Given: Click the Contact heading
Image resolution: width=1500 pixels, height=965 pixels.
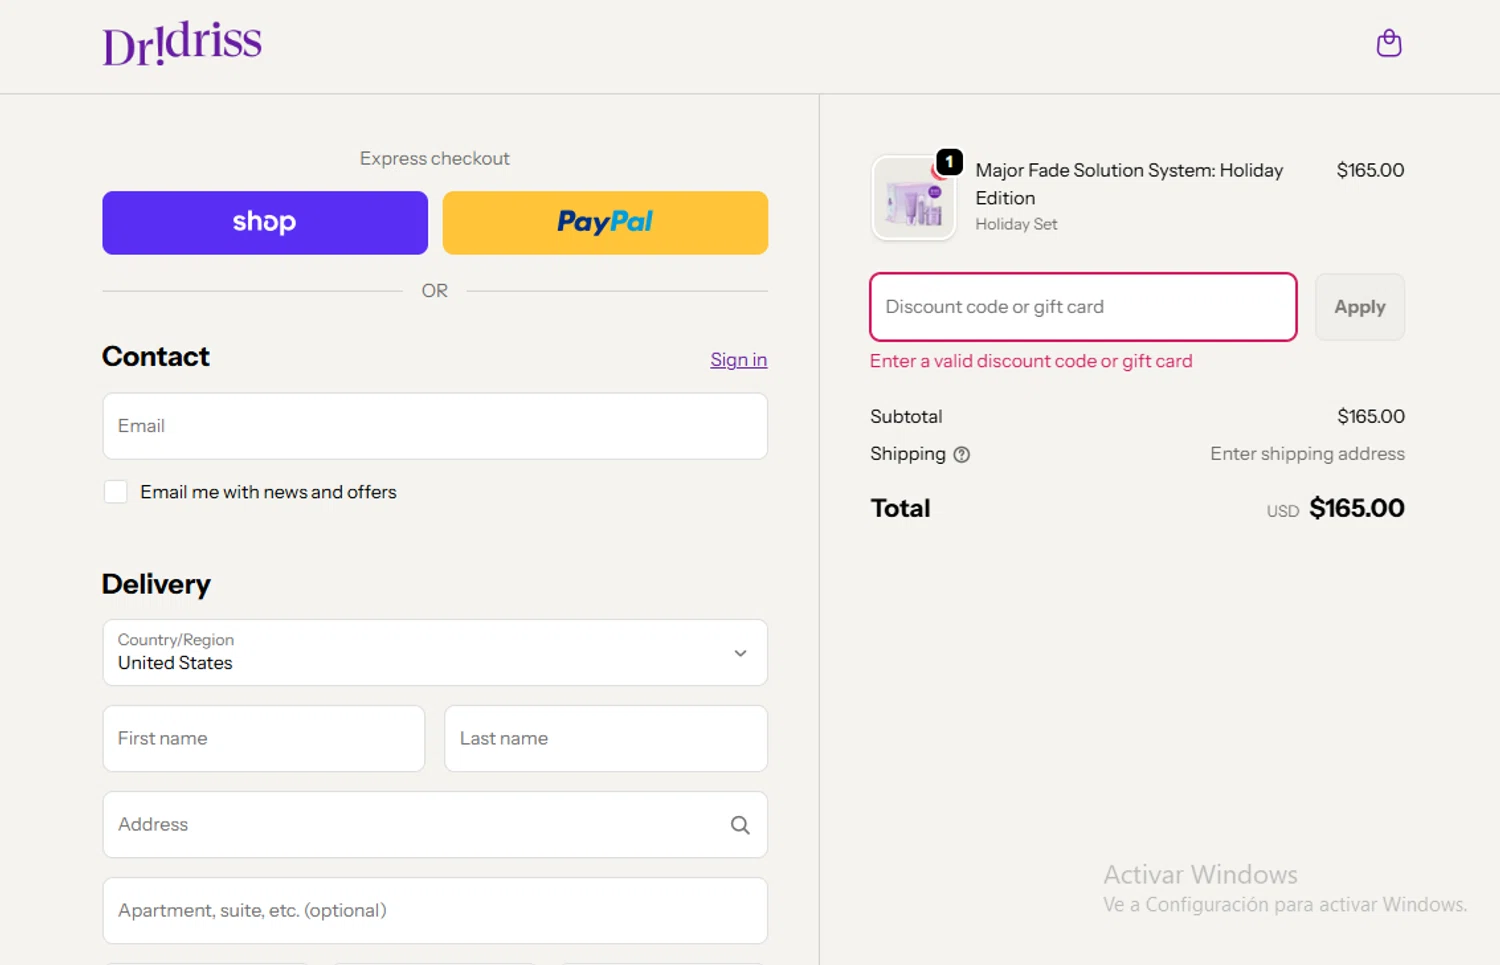Looking at the screenshot, I should click(156, 357).
